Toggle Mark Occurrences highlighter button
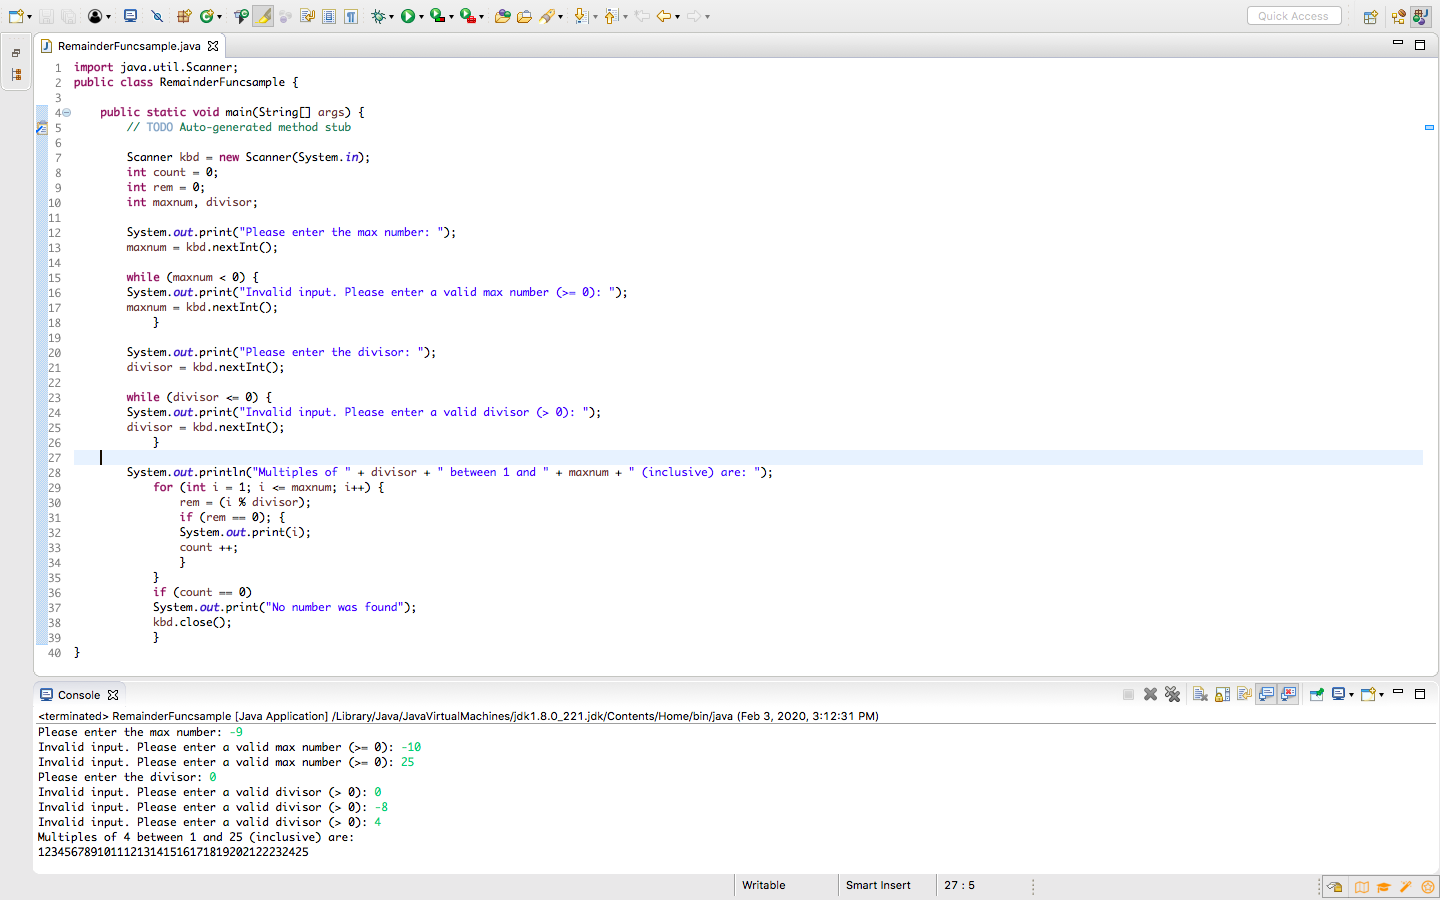1440x900 pixels. click(x=263, y=16)
